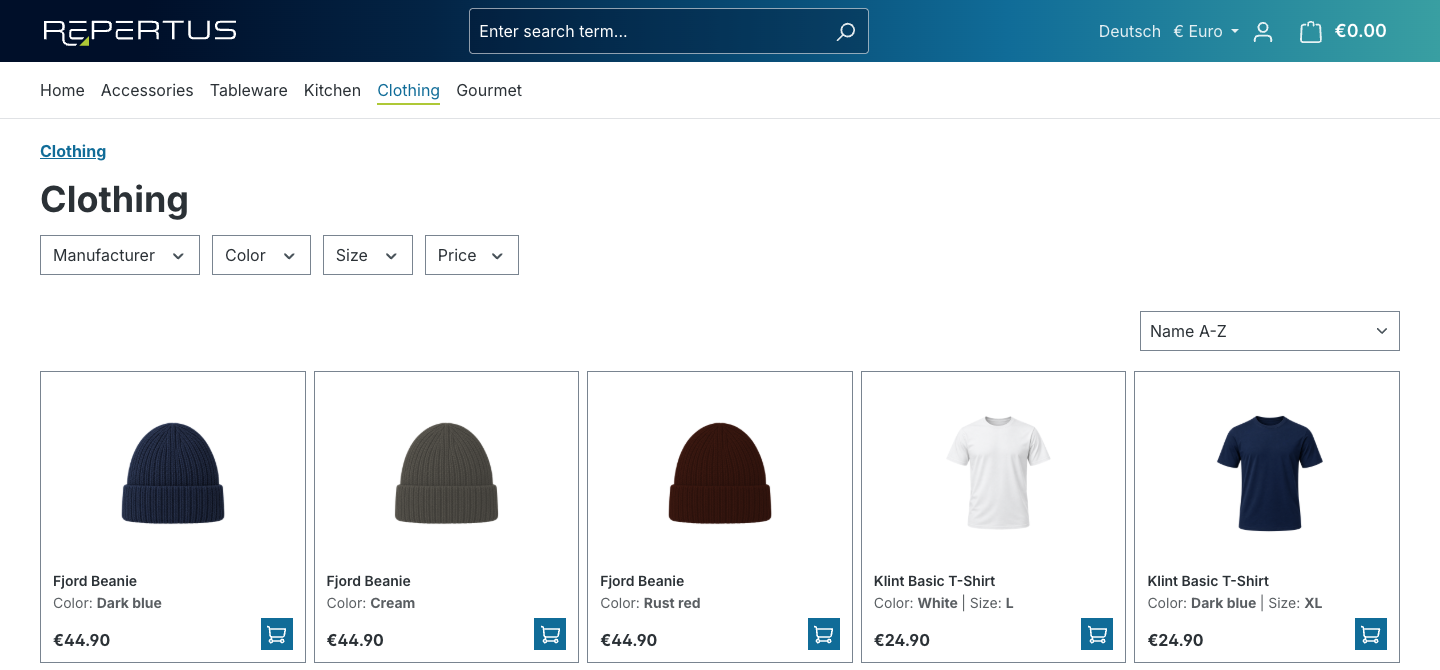Add White Klint T-Shirt to cart

1097,634
